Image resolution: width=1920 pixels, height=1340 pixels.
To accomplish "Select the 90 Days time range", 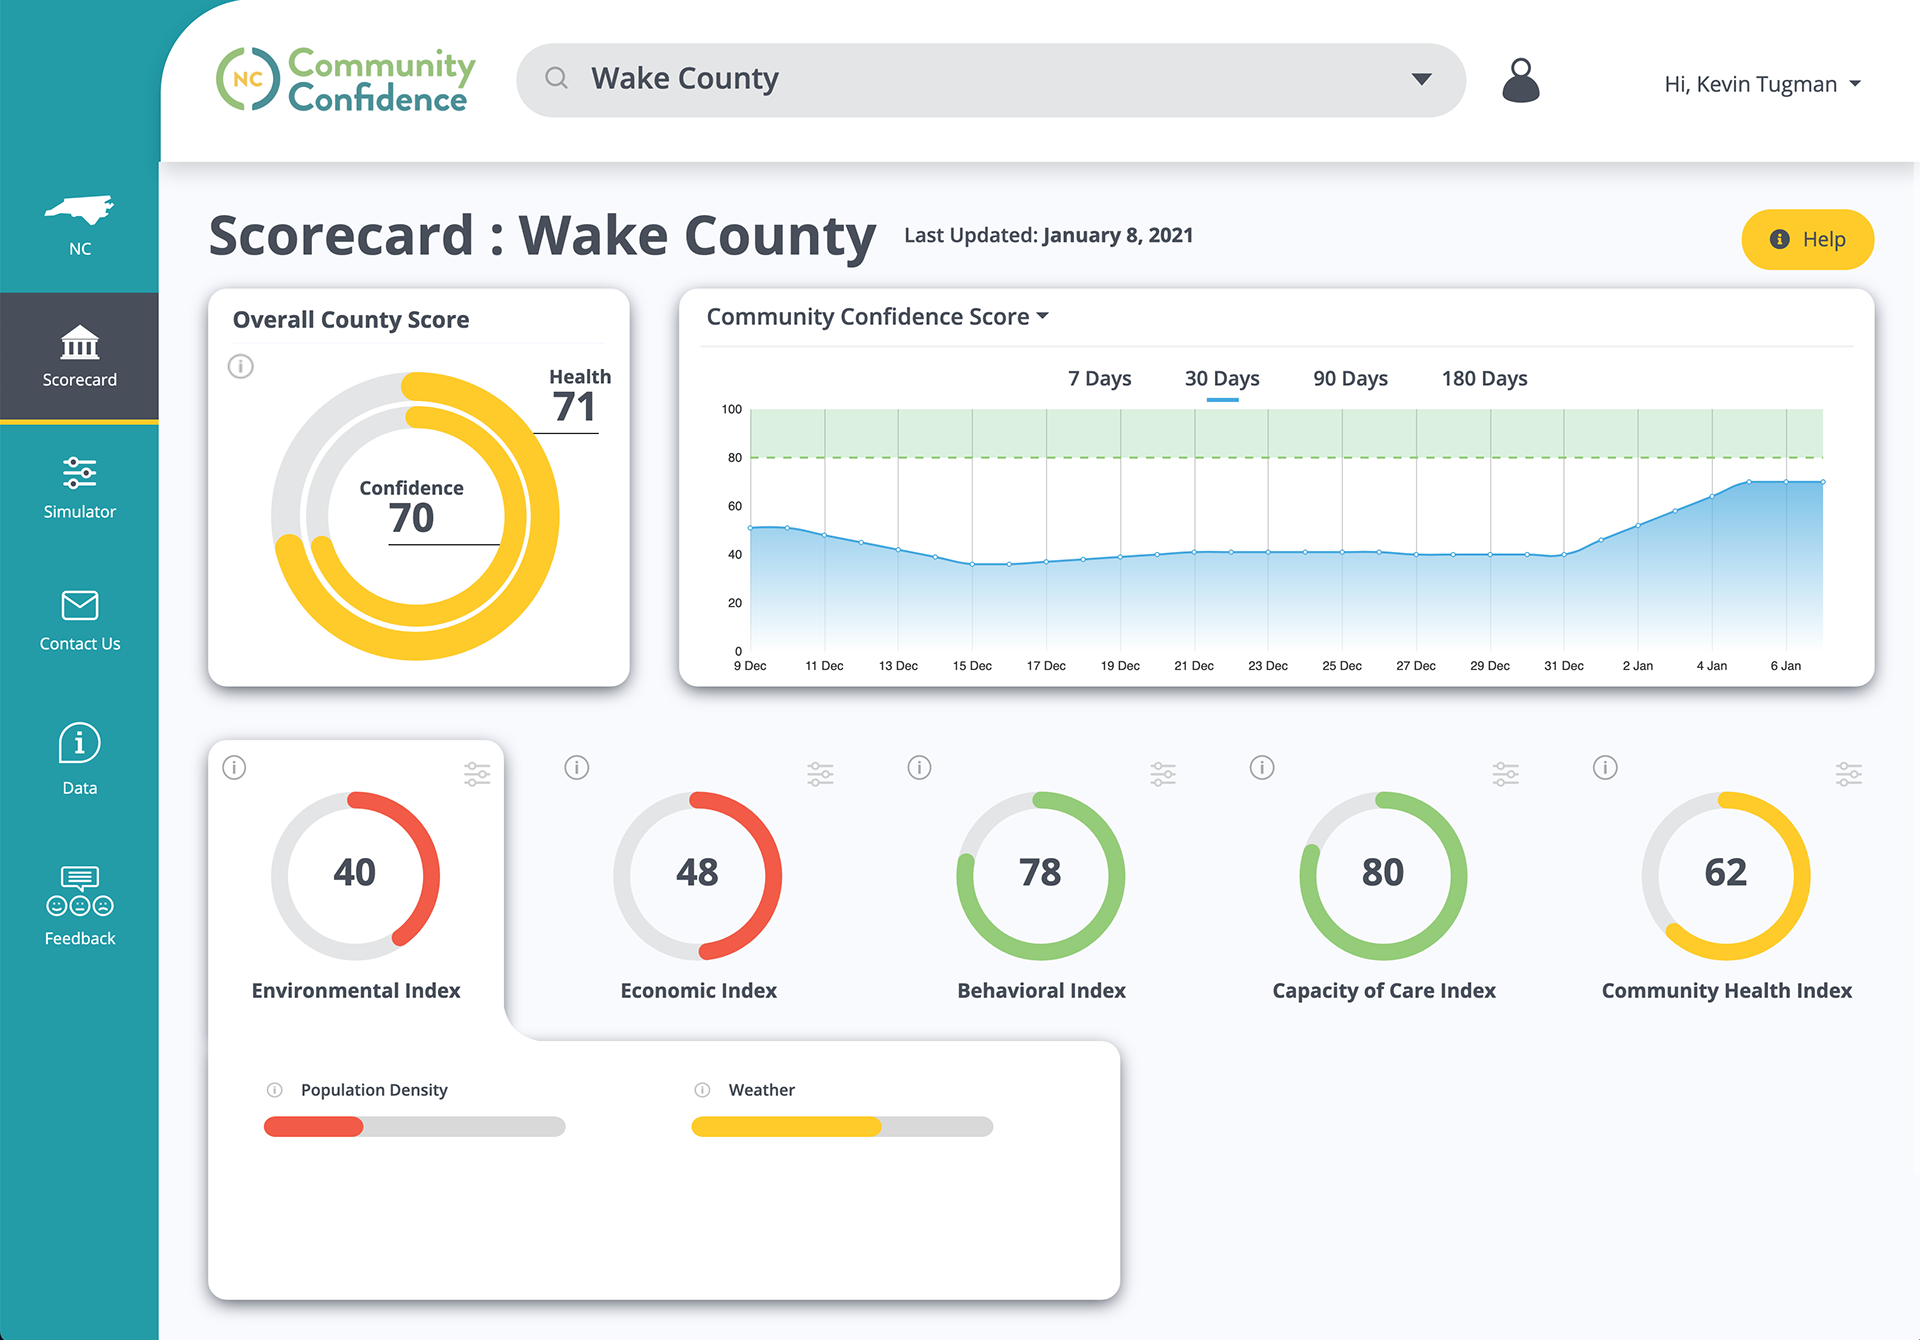I will click(1350, 379).
